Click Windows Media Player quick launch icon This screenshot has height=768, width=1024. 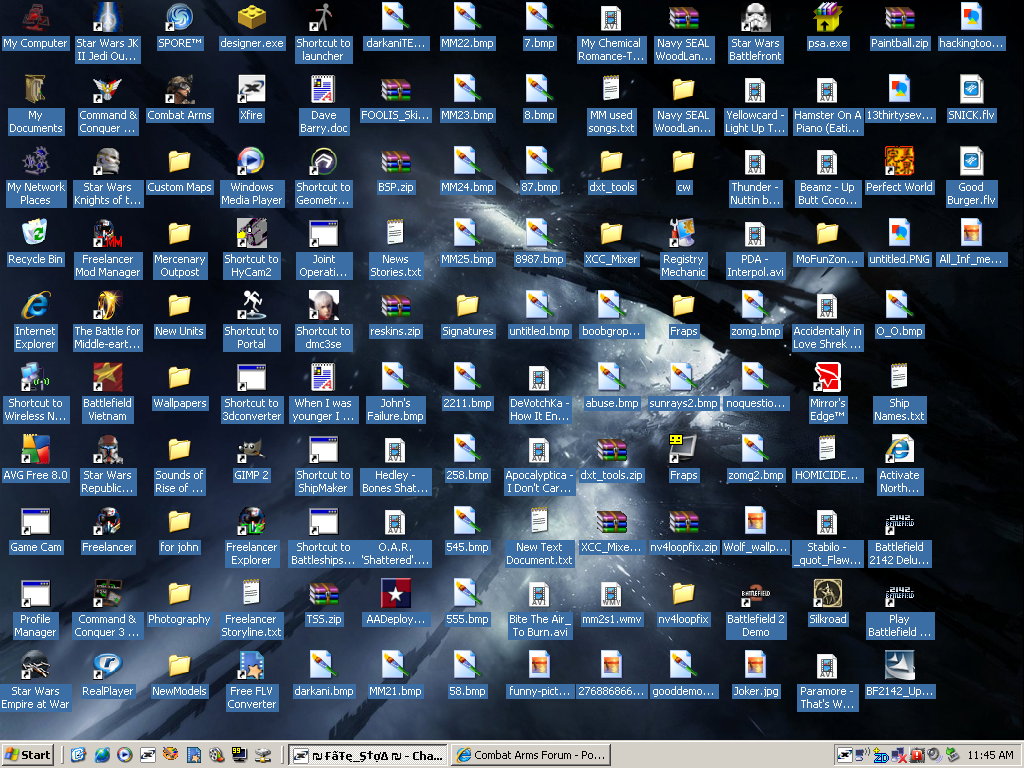click(125, 755)
